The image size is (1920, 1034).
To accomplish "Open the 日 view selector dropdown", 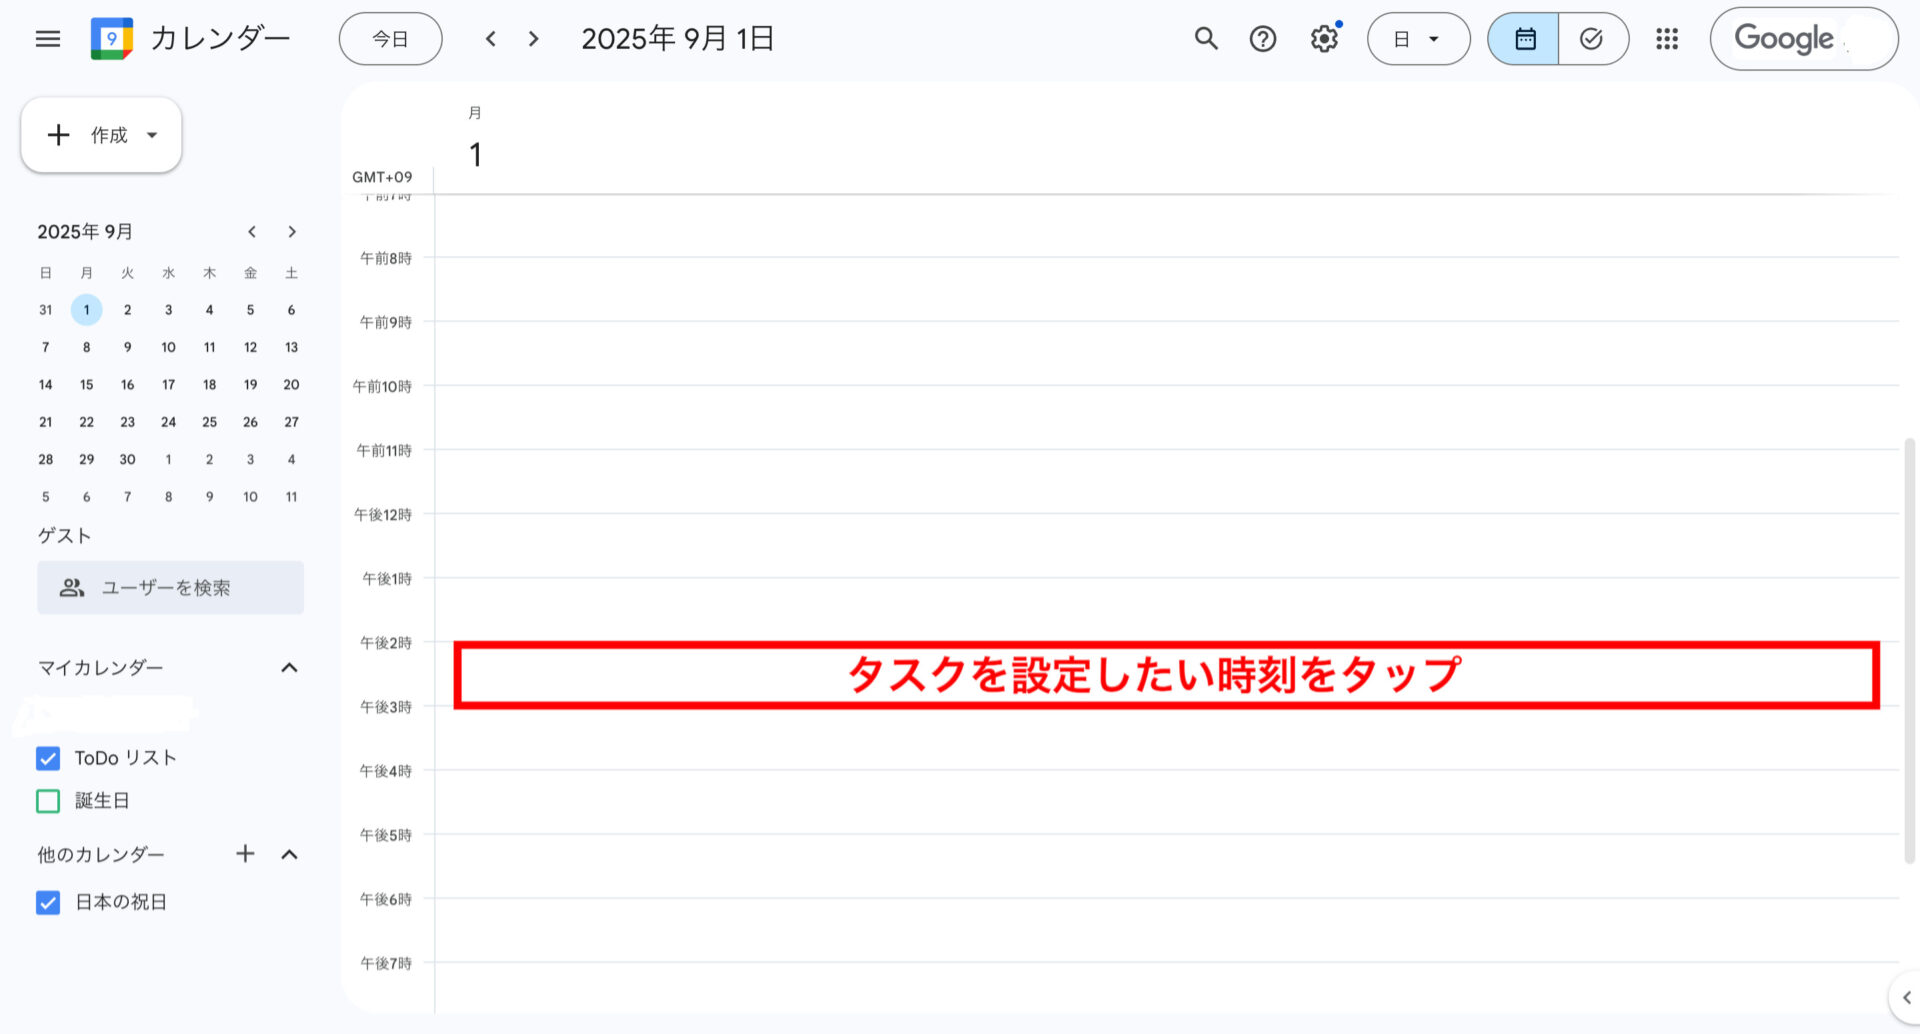I will click(x=1418, y=38).
